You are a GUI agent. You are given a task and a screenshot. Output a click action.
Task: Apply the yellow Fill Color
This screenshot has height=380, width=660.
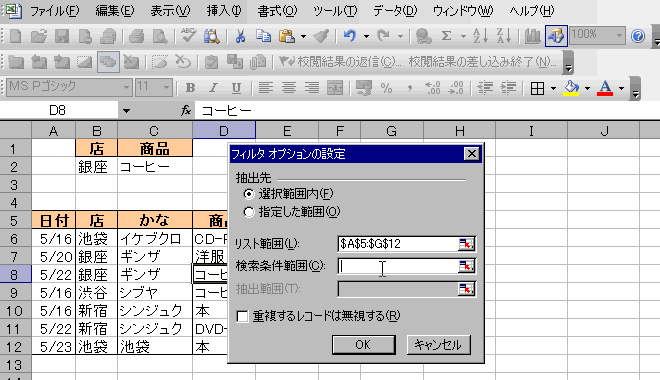point(571,88)
